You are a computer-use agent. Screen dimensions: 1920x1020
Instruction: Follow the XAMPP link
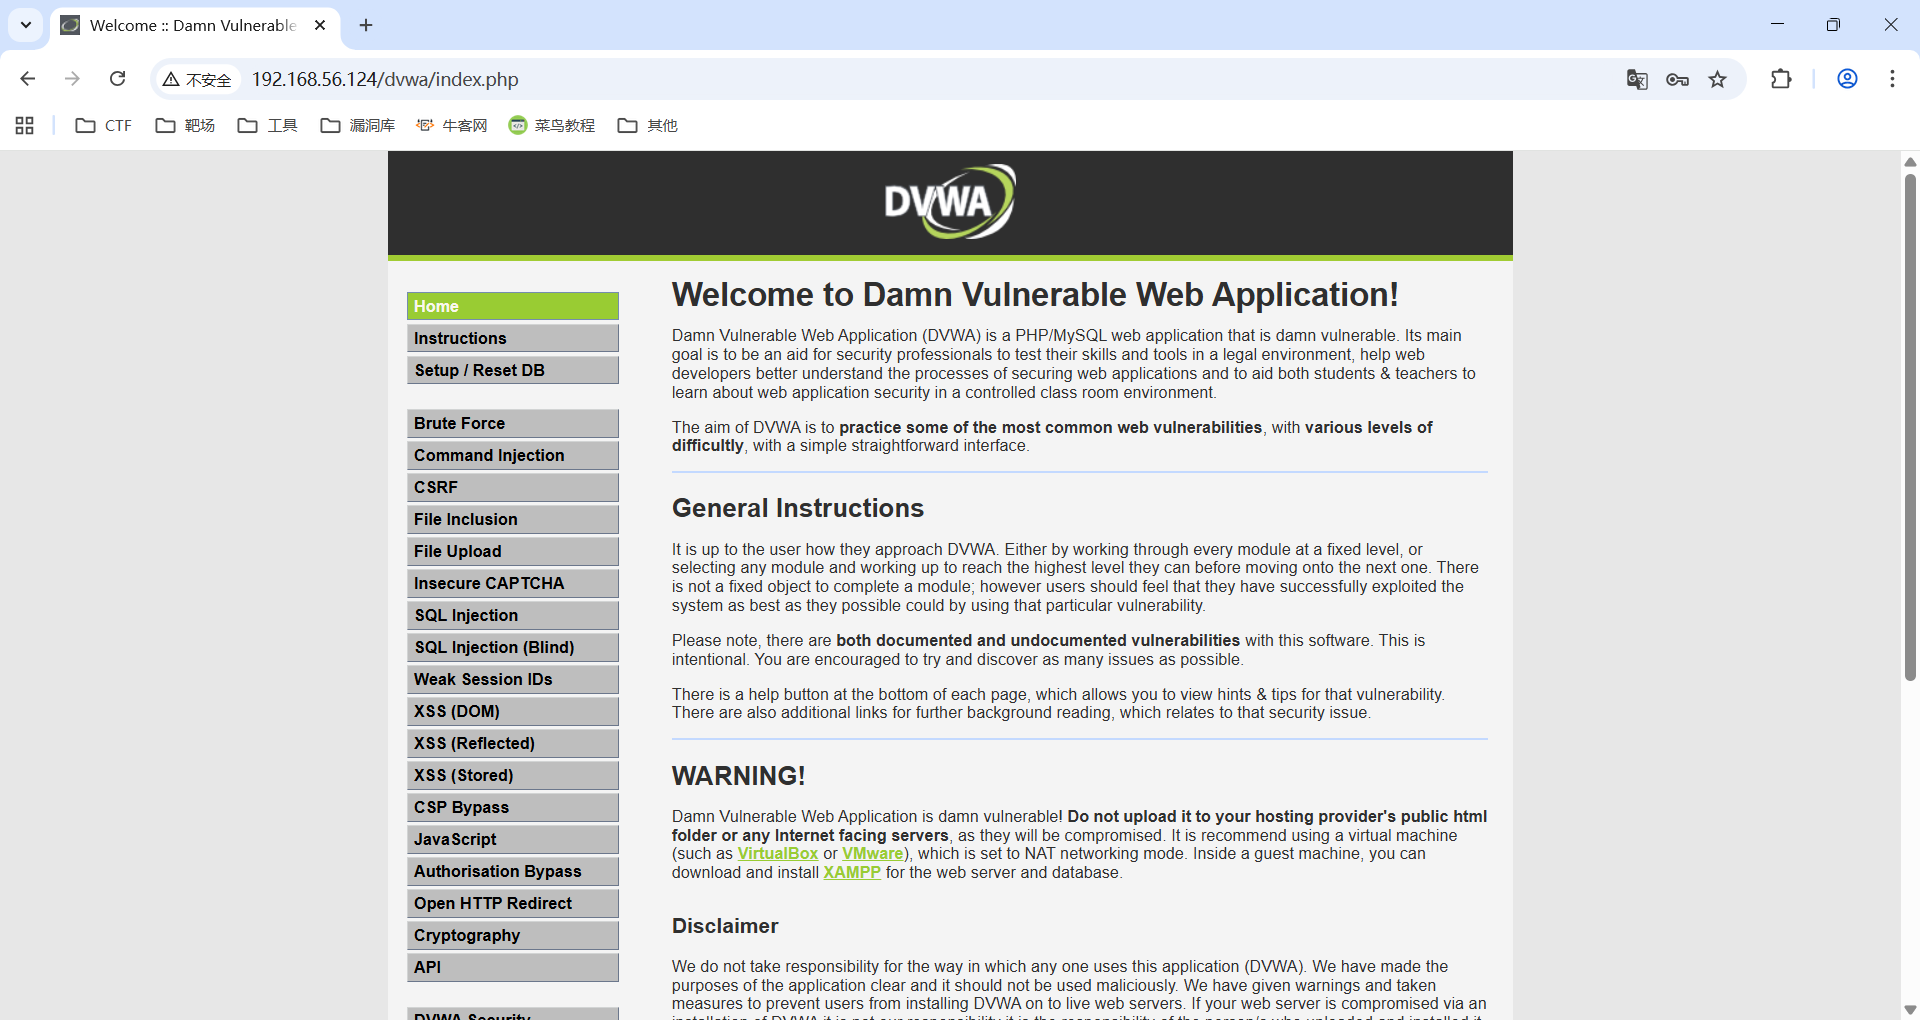tap(852, 873)
